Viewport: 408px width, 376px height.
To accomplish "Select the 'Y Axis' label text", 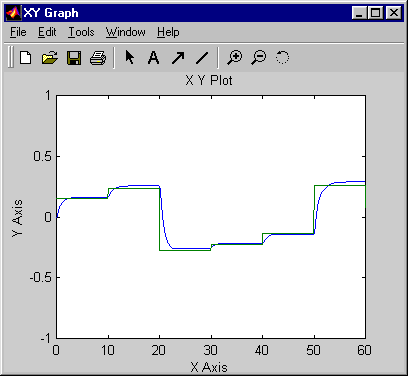I will pos(17,218).
